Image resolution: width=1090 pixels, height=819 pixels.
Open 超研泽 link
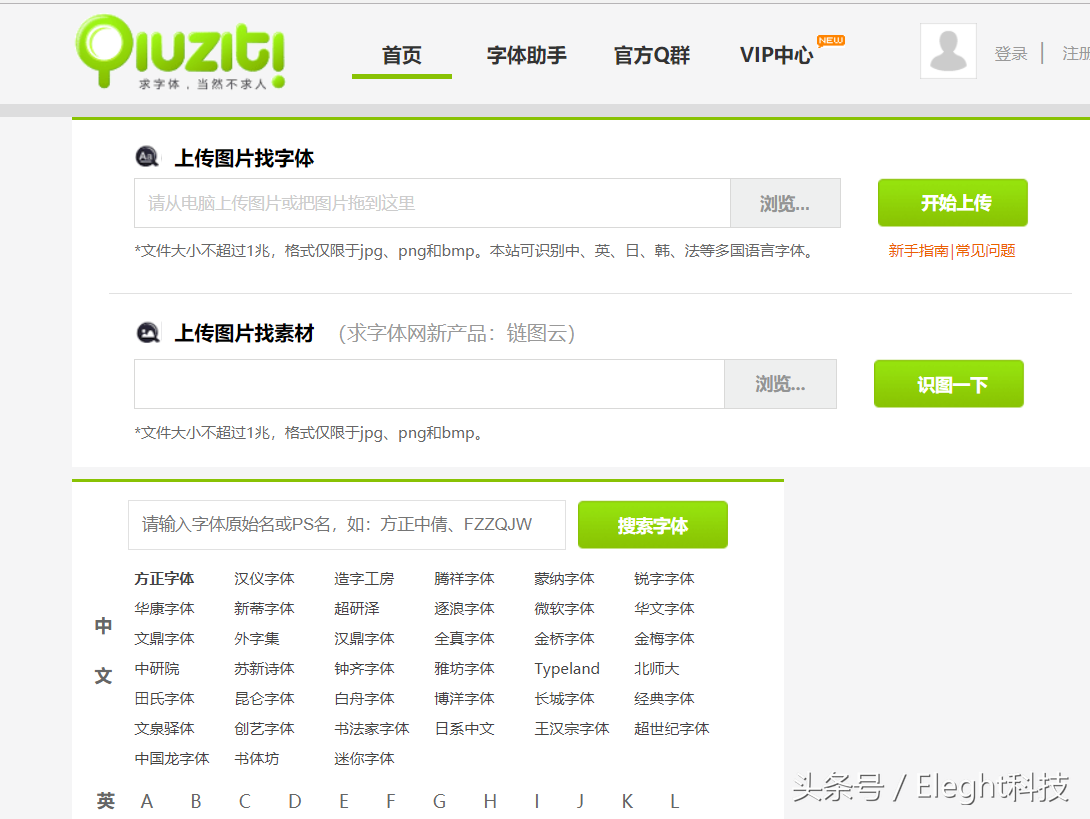(x=357, y=608)
